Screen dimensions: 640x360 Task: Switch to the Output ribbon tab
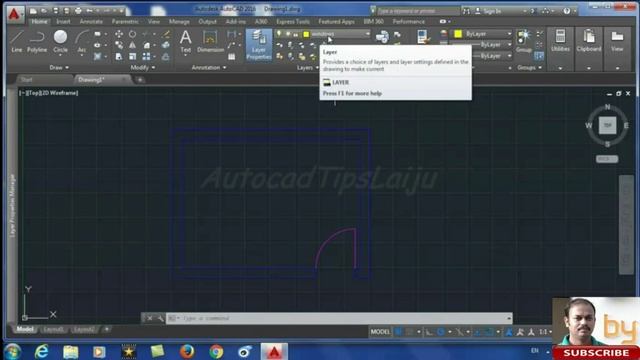[207, 21]
